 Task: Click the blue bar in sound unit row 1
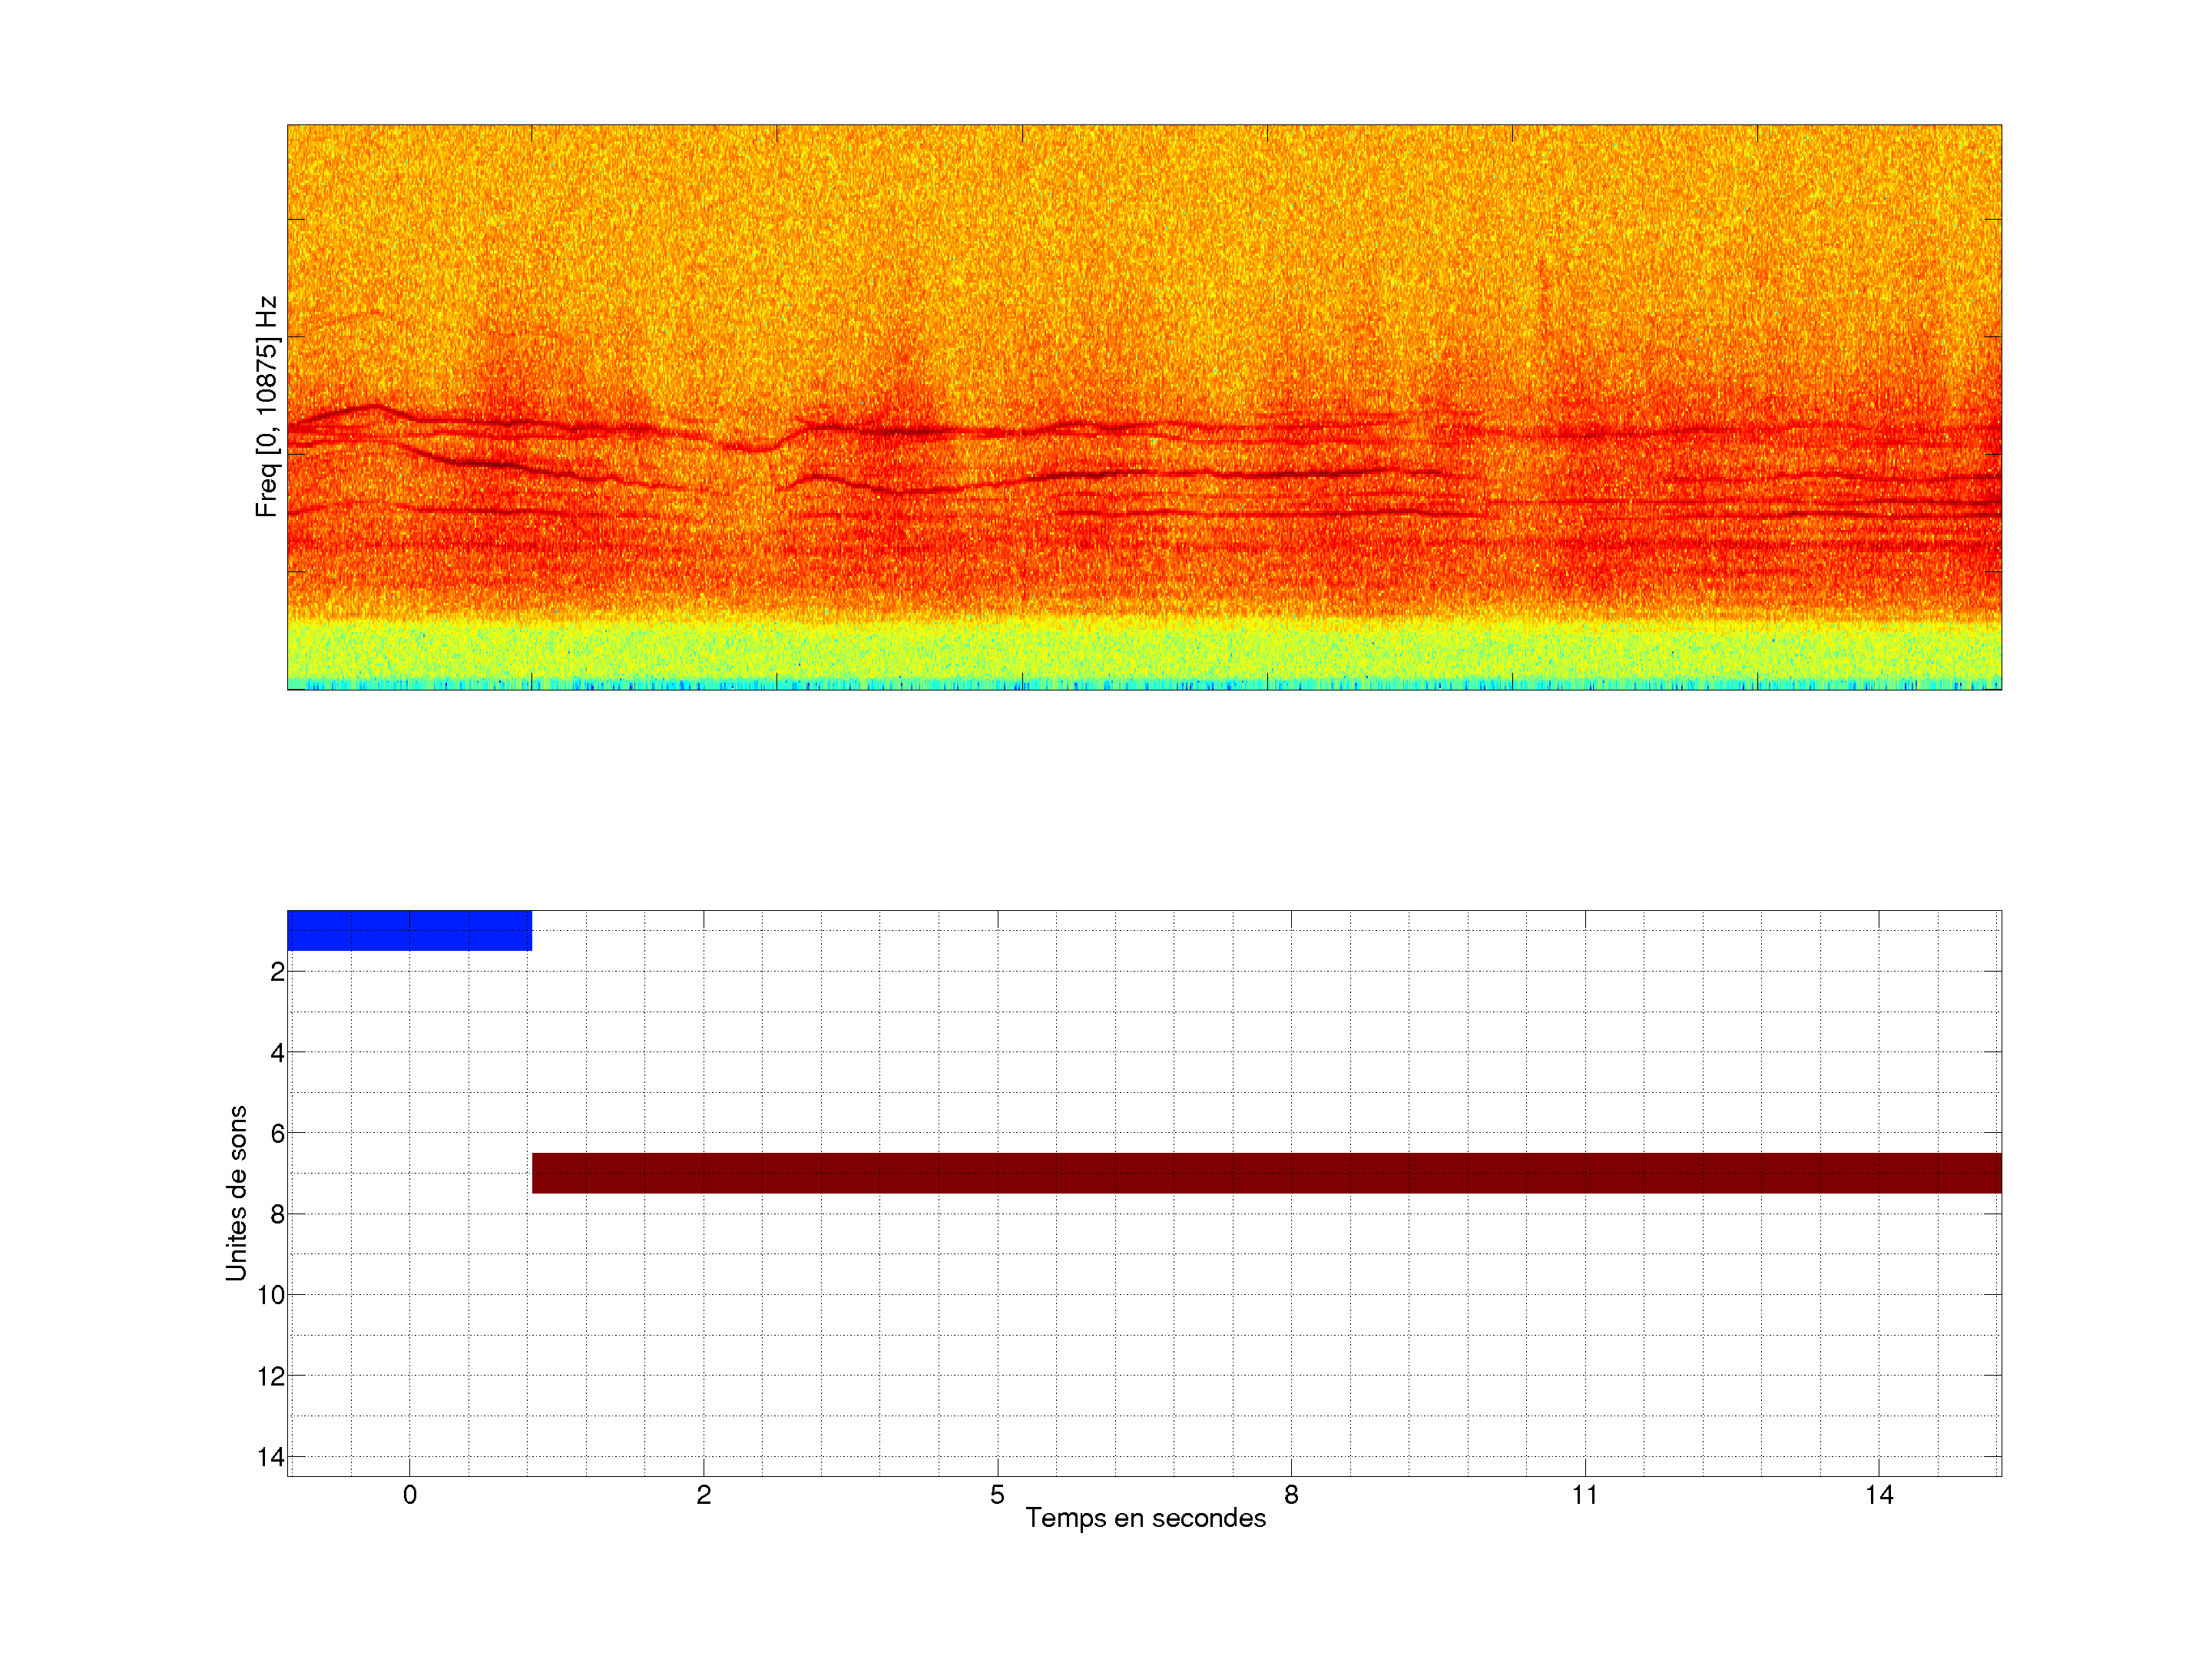[409, 930]
